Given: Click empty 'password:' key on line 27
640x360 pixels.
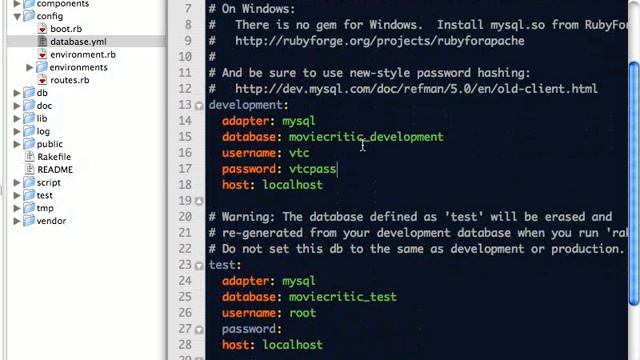Looking at the screenshot, I should [x=252, y=329].
